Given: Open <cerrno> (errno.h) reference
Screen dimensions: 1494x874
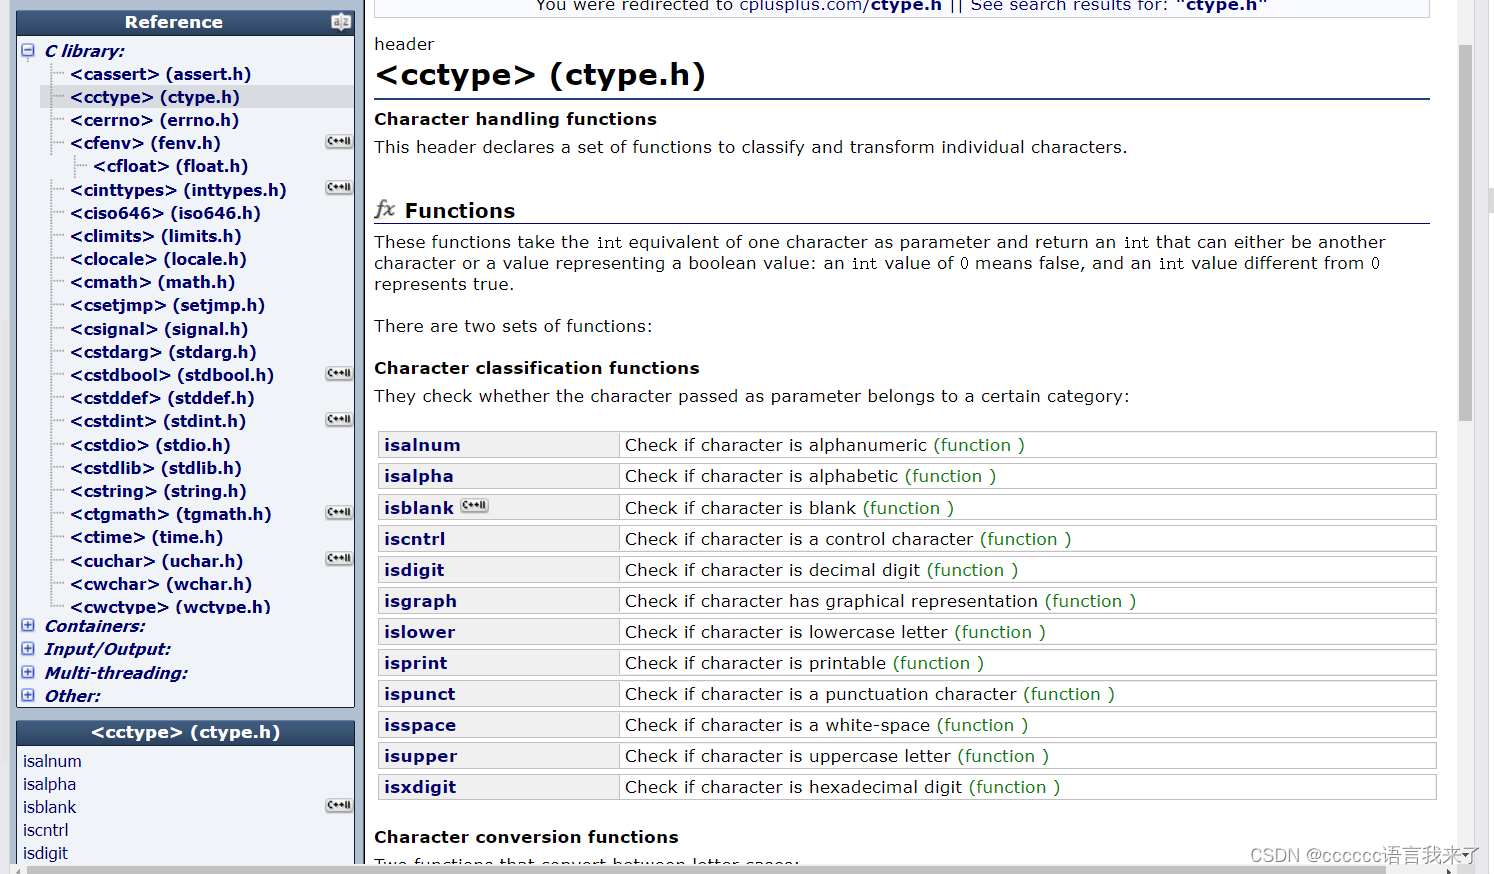Looking at the screenshot, I should click(155, 120).
